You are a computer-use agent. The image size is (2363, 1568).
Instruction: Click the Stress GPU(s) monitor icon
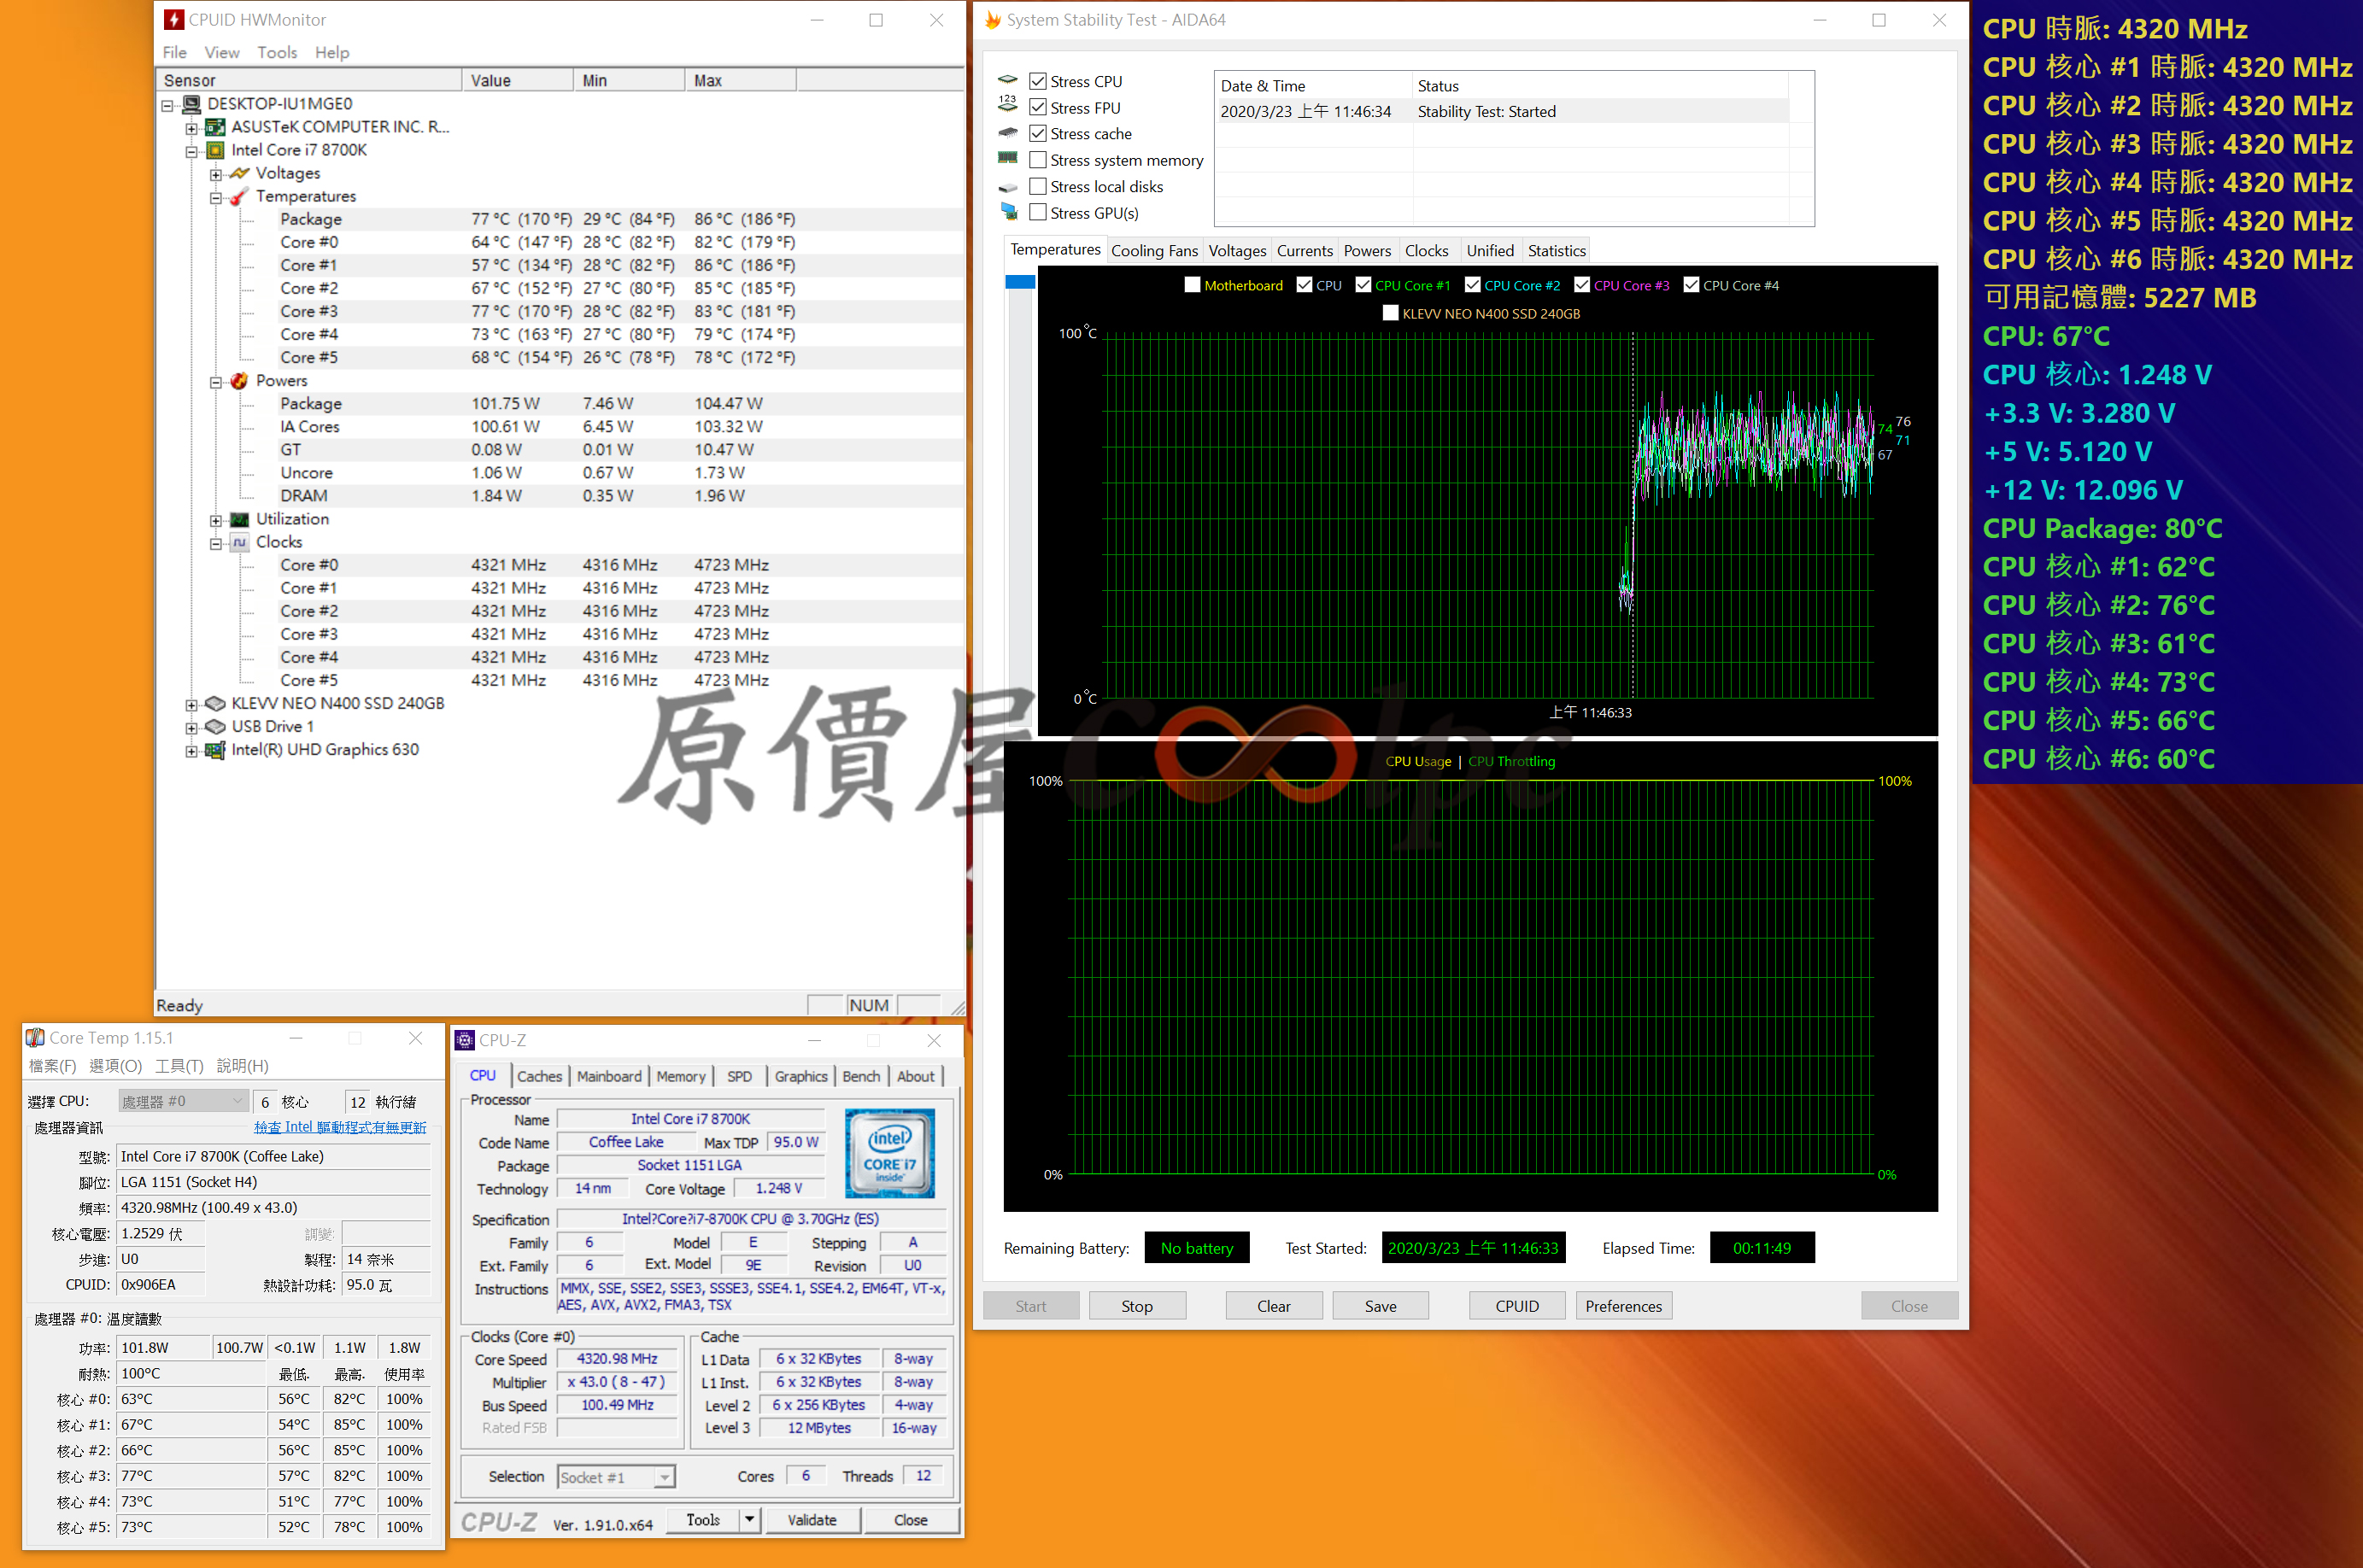coord(1008,212)
